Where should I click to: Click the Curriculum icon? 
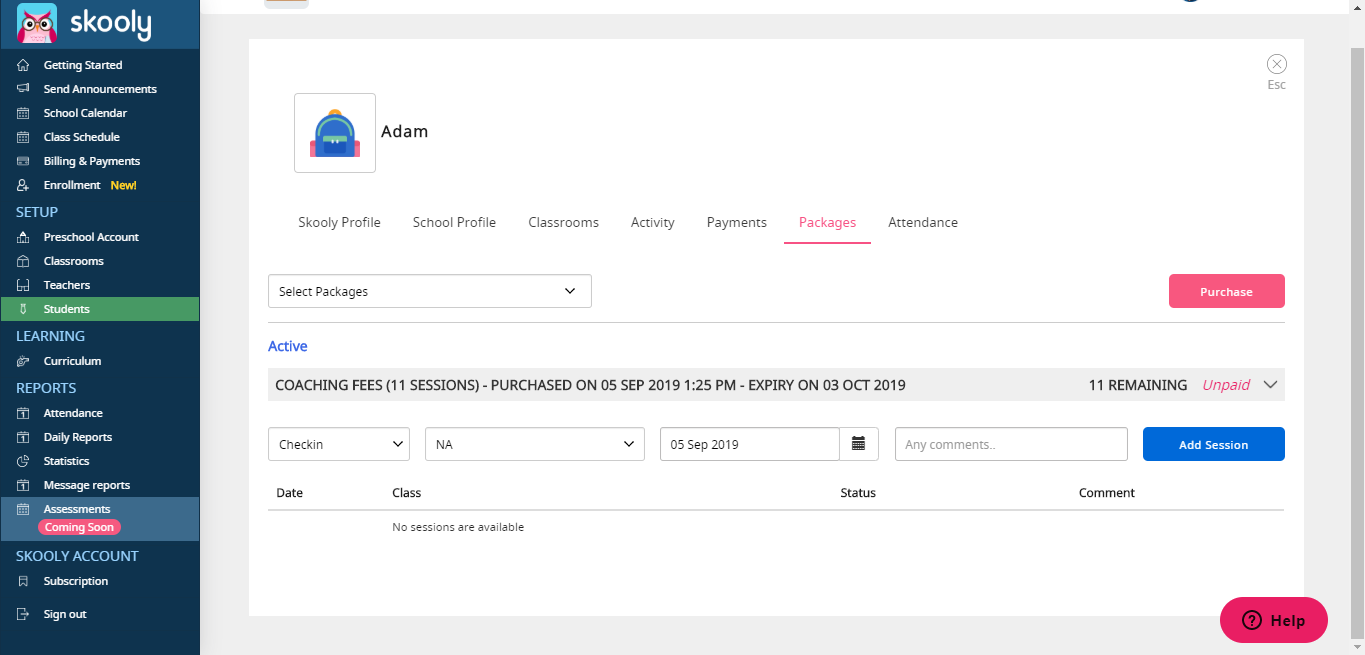(x=23, y=361)
